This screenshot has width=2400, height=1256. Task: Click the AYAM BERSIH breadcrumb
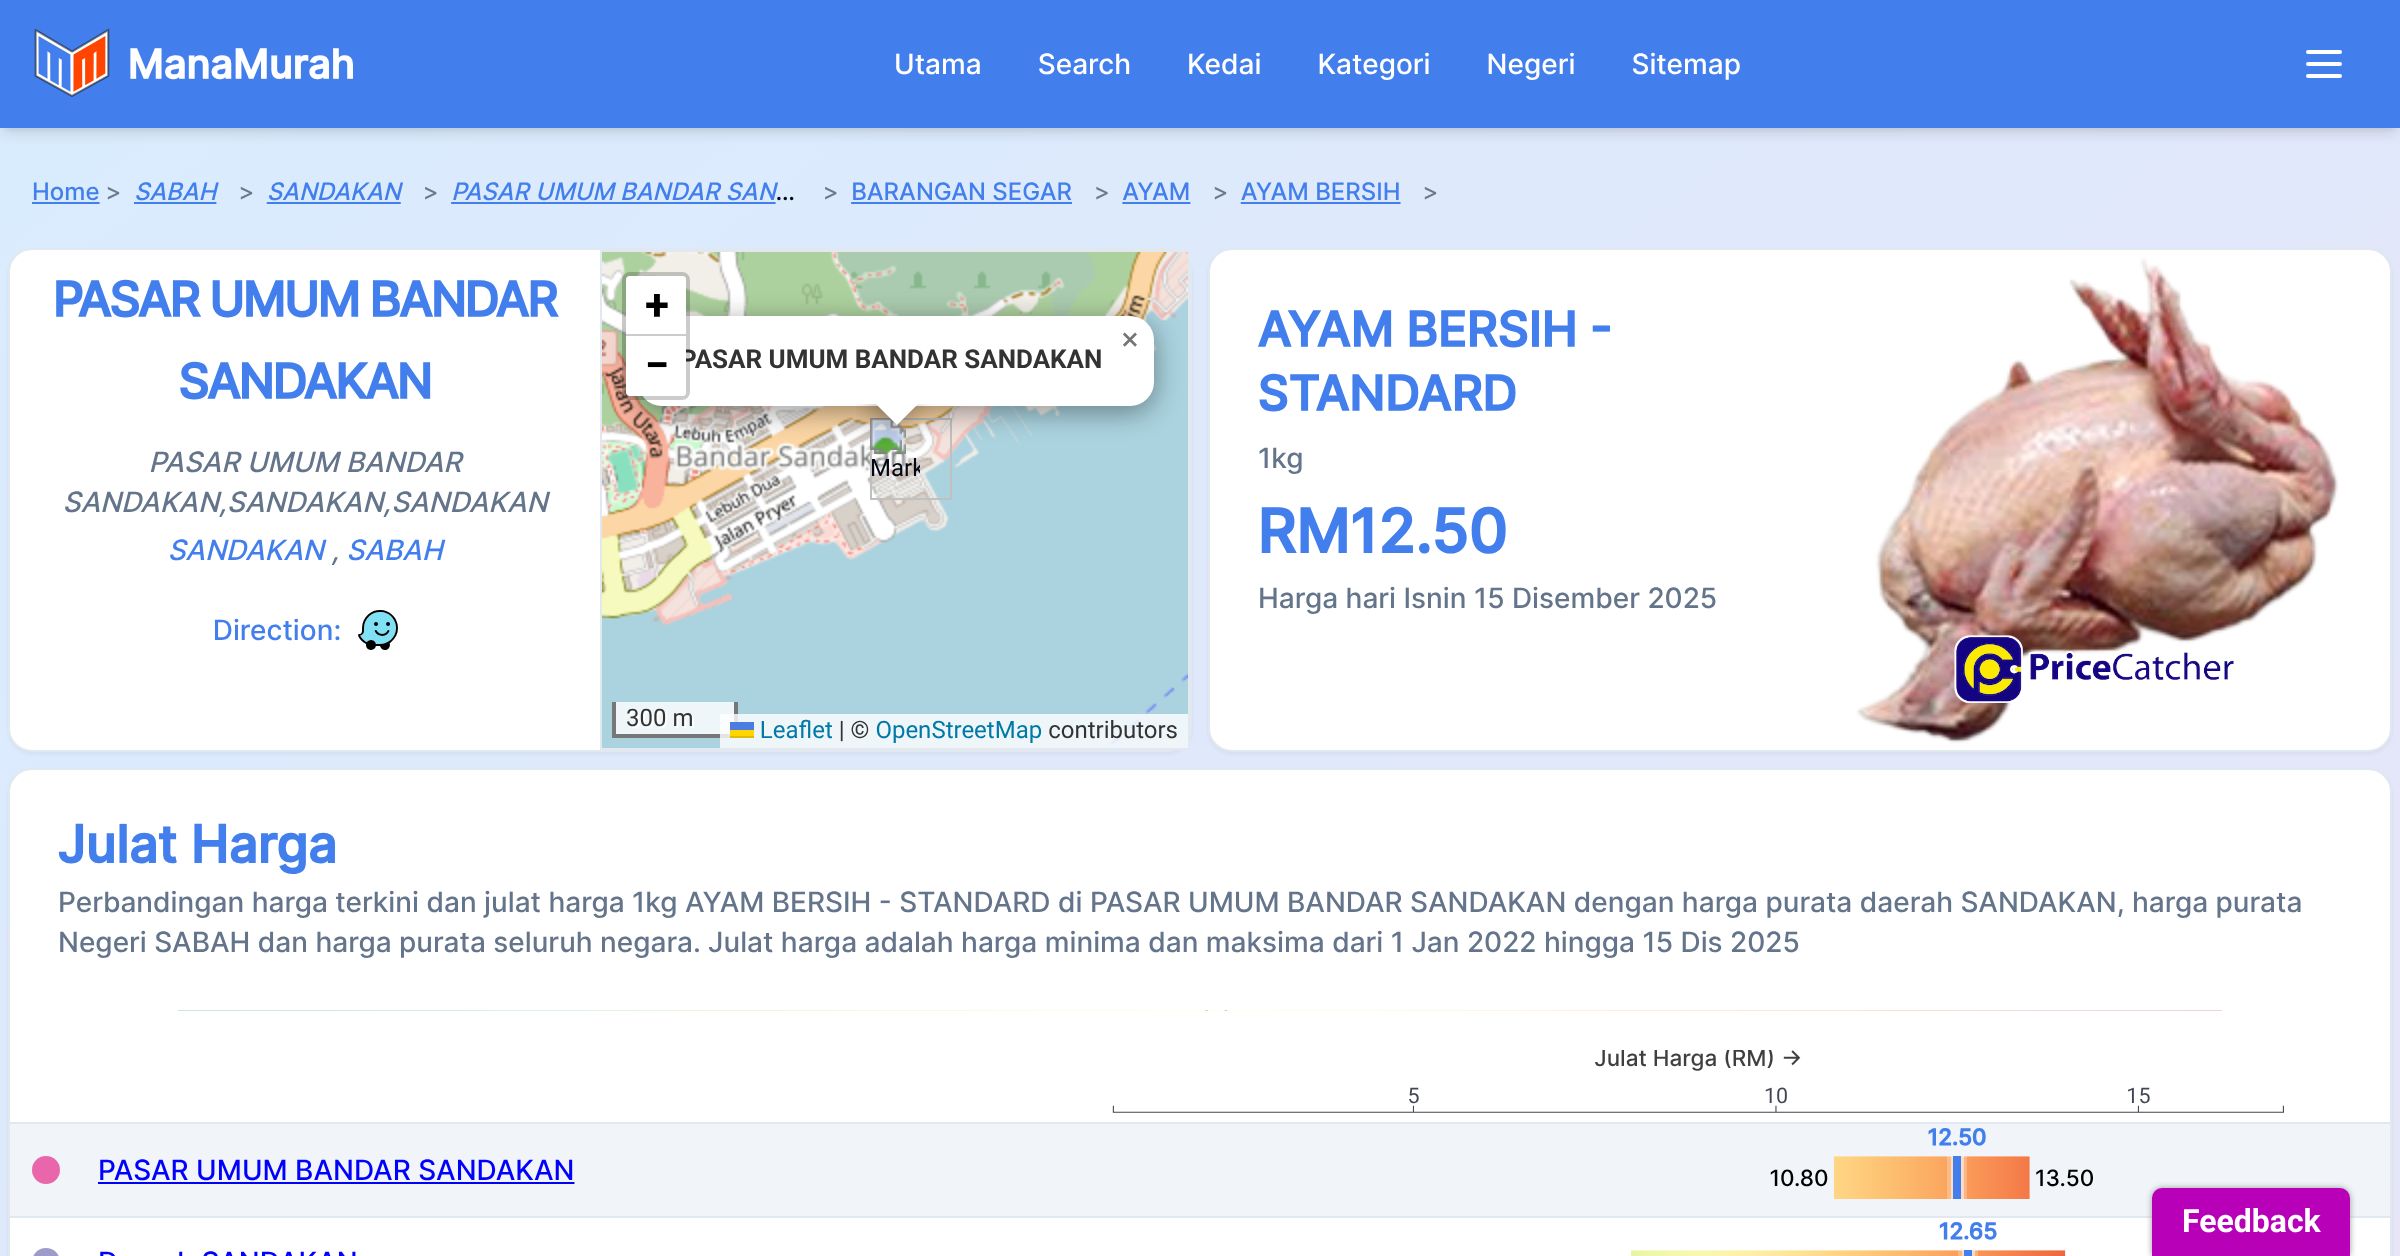[x=1319, y=191]
